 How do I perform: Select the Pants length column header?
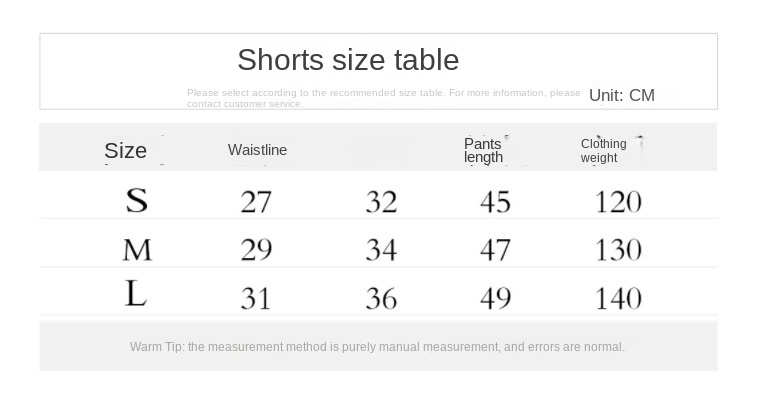[483, 150]
